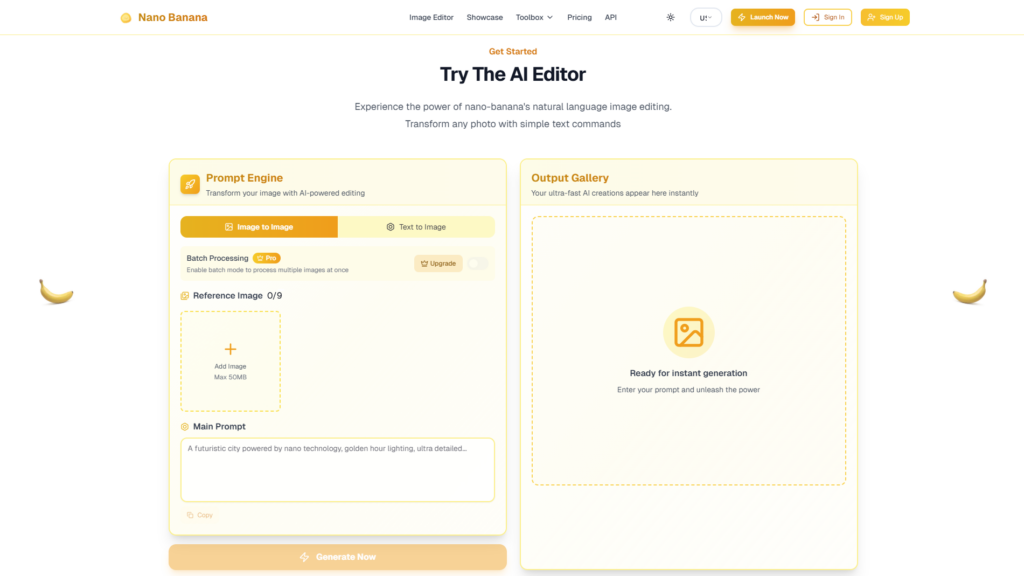The height and width of the screenshot is (576, 1024).
Task: Open the language selector dropdown
Action: (706, 17)
